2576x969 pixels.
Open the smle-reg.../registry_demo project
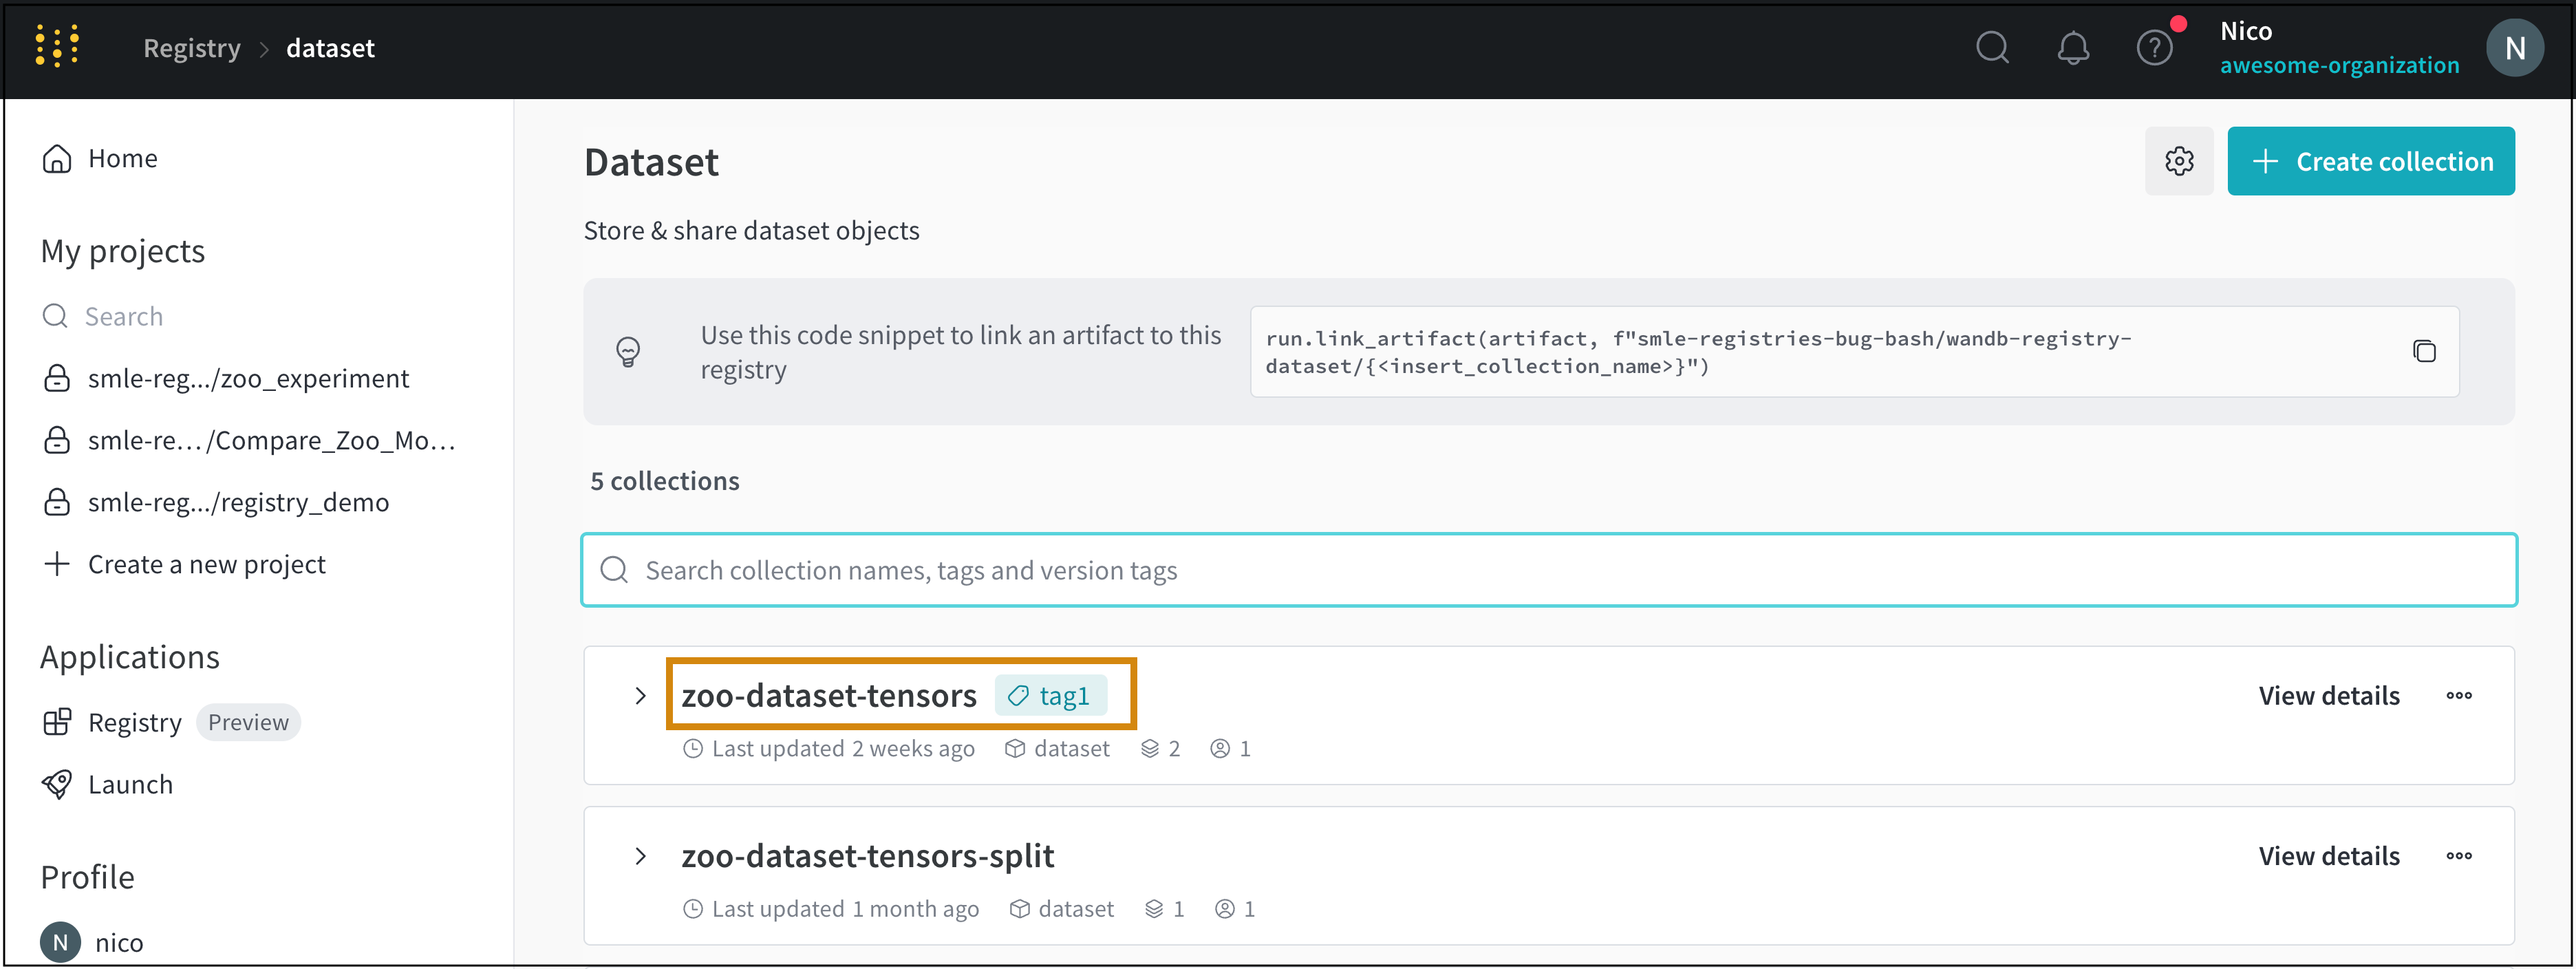click(238, 502)
